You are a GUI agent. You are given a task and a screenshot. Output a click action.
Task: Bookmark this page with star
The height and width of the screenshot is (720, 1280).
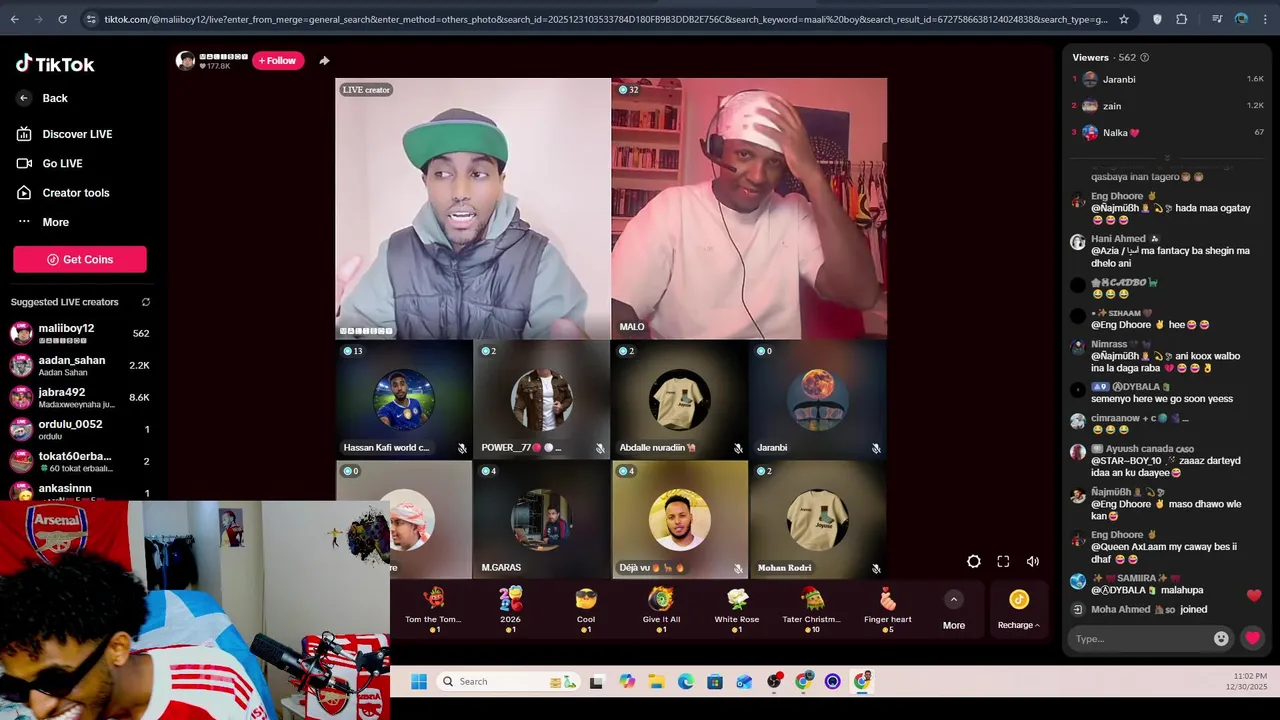pos(1124,19)
